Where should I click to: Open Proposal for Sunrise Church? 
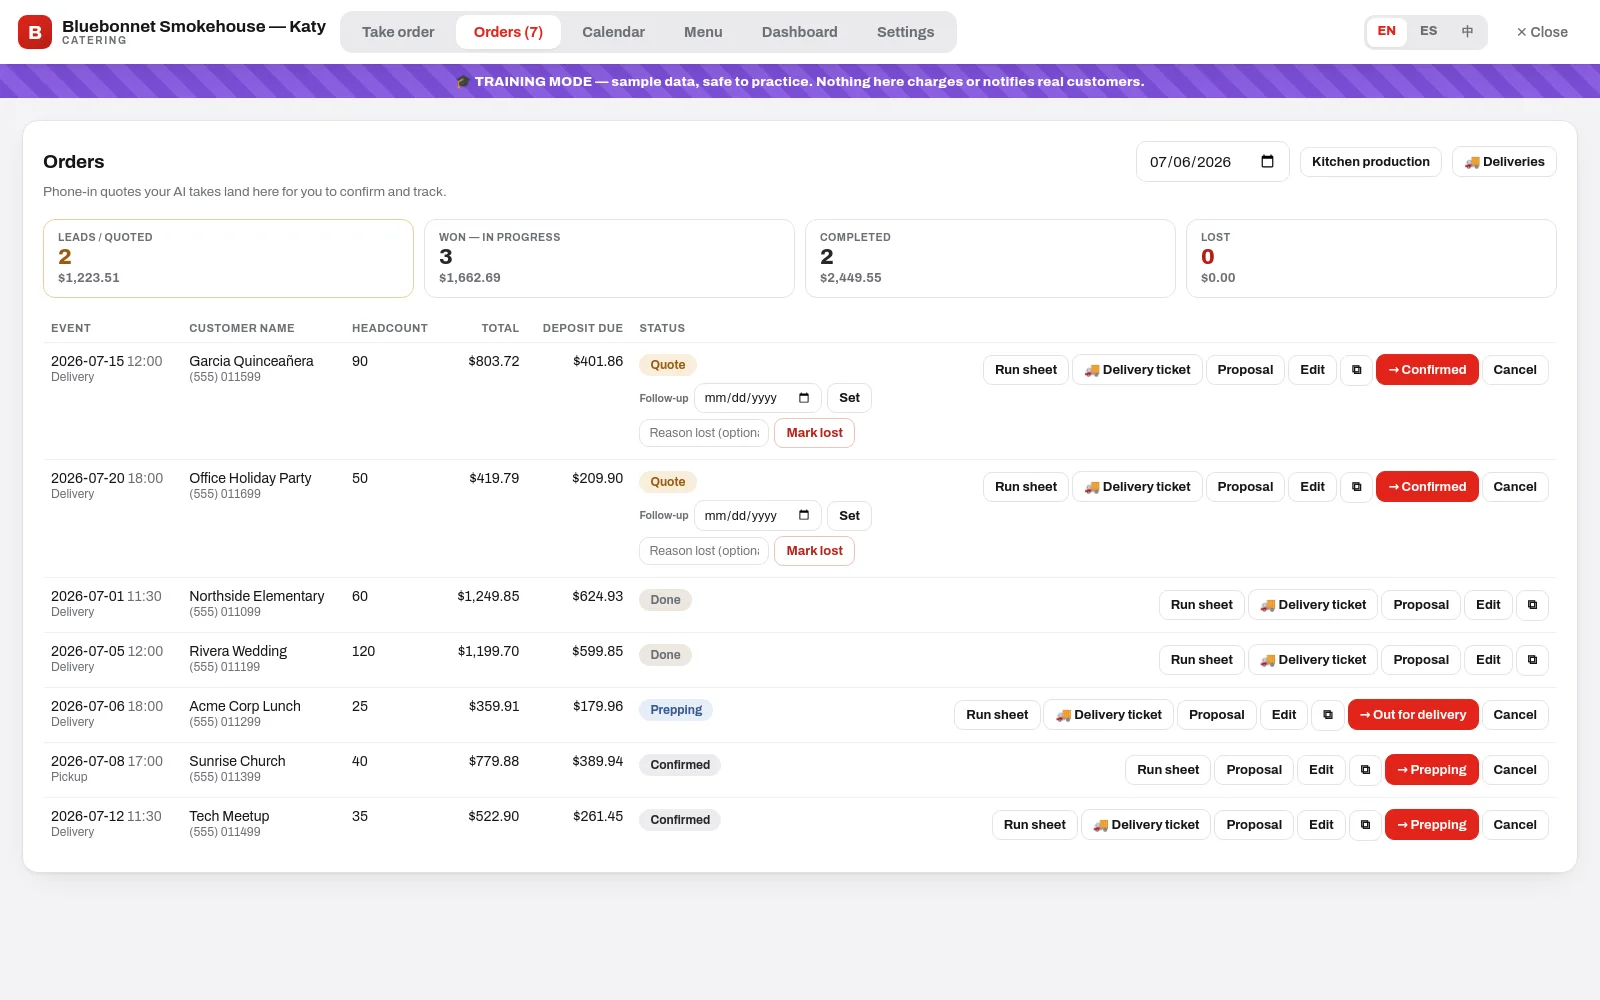click(1254, 770)
